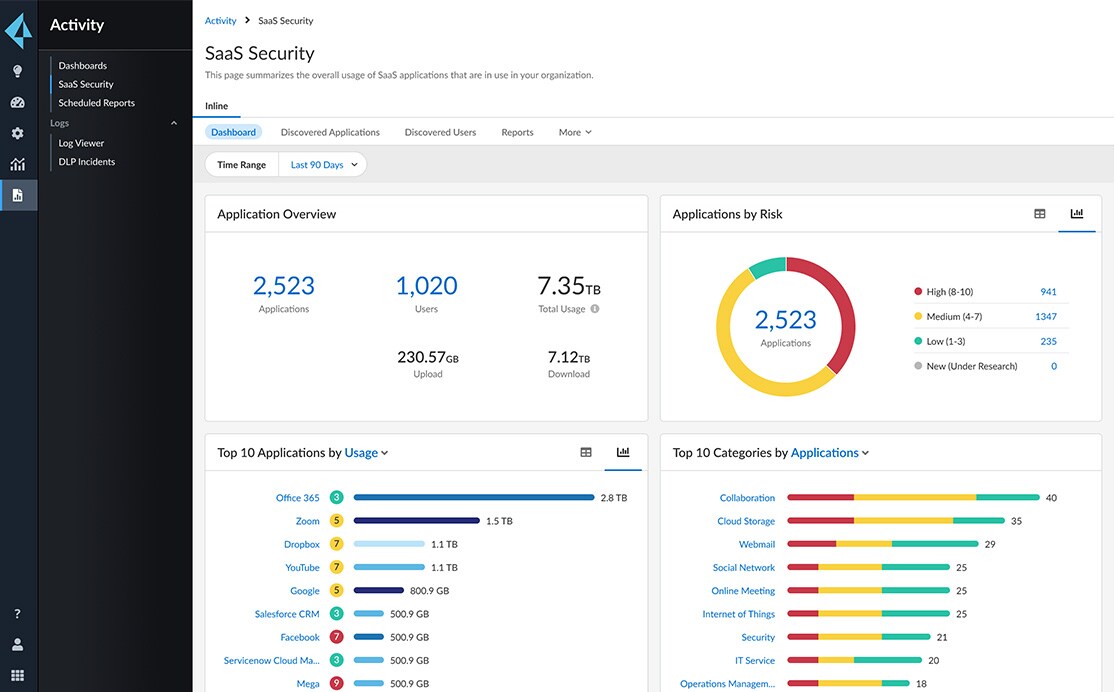Open the settings gear icon in the sidebar

[16, 132]
